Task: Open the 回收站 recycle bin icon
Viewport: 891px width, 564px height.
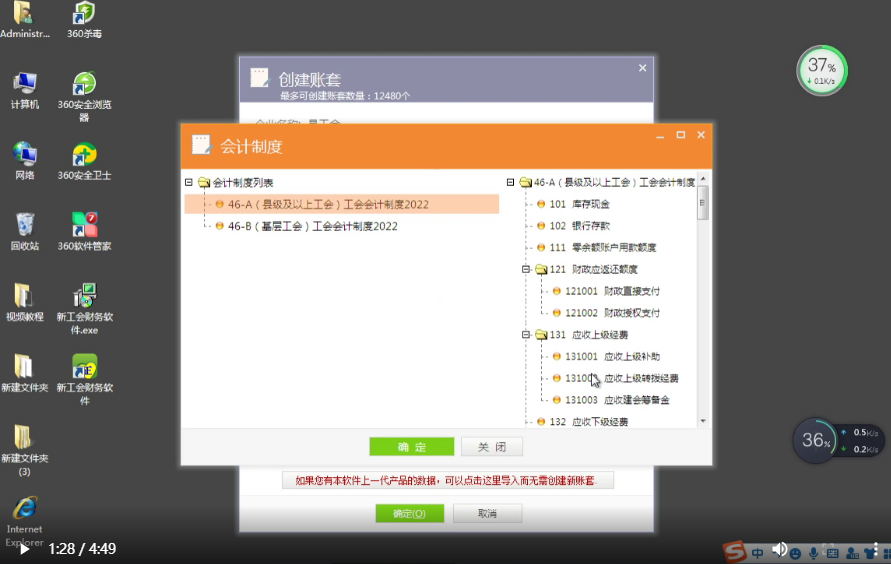Action: [25, 225]
